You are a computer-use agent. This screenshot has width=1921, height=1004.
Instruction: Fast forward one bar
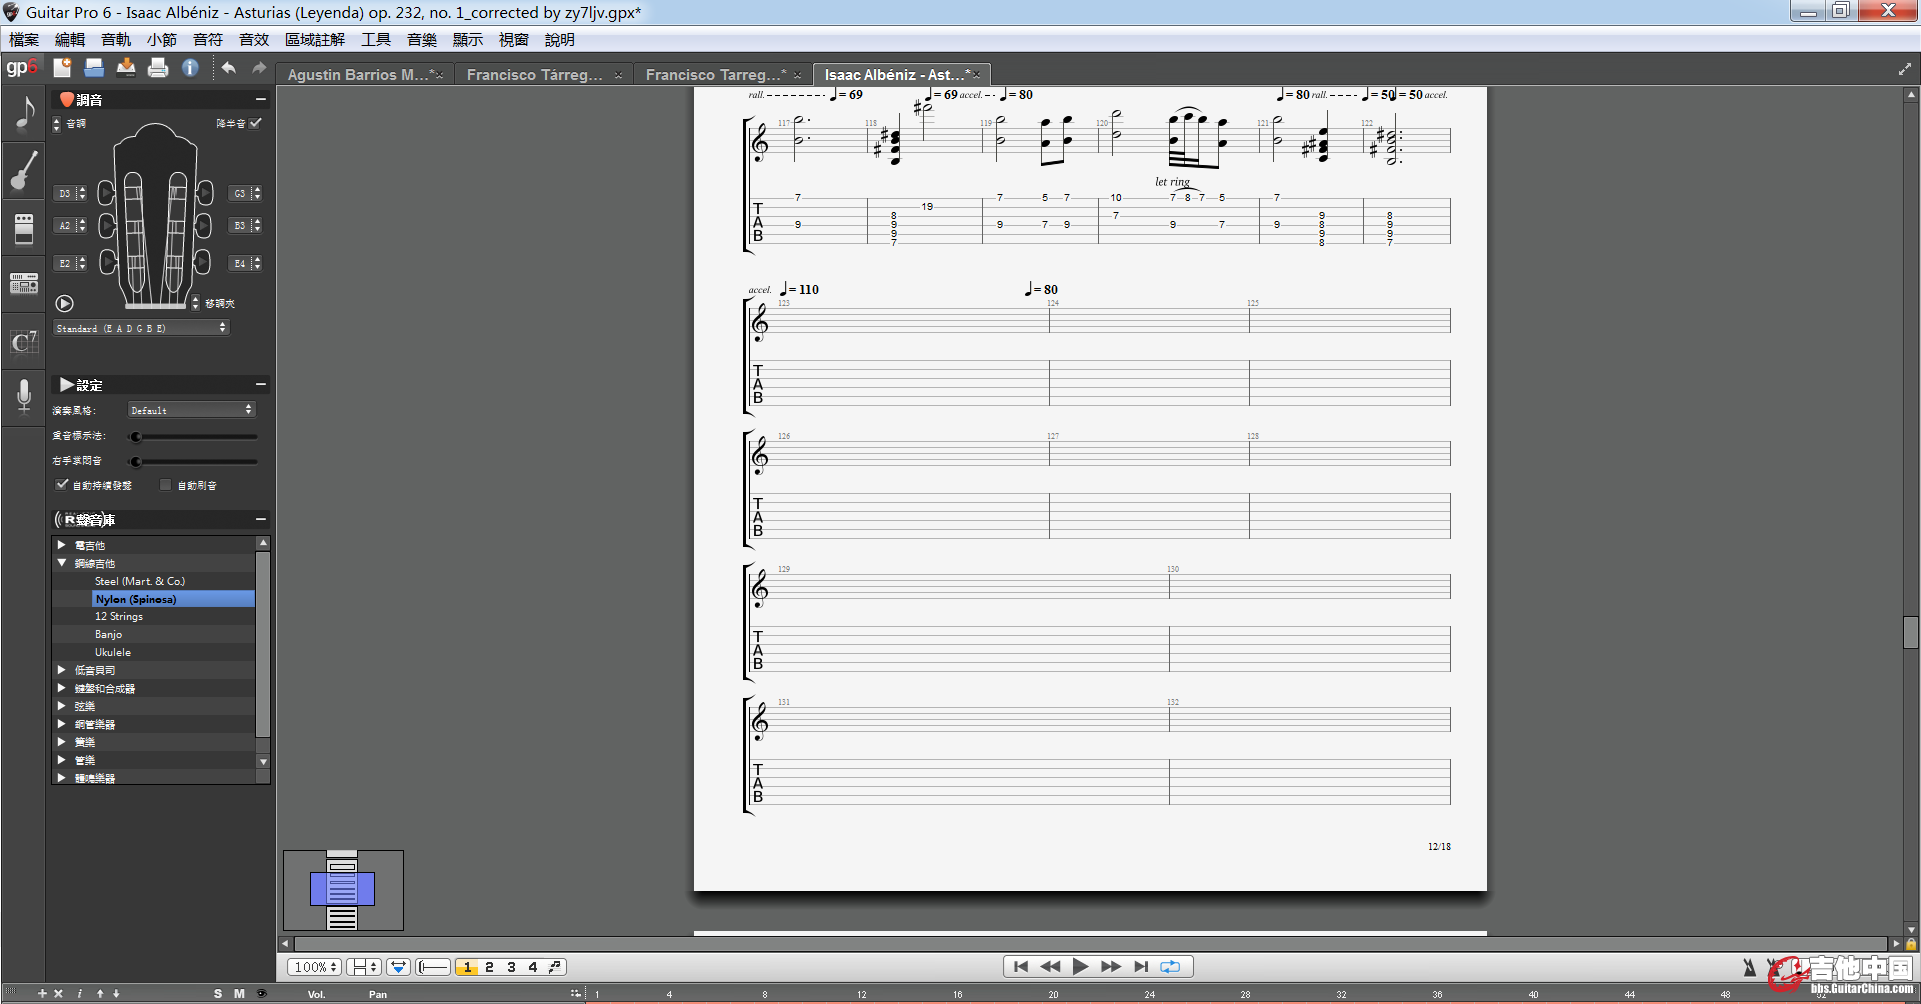click(1110, 966)
